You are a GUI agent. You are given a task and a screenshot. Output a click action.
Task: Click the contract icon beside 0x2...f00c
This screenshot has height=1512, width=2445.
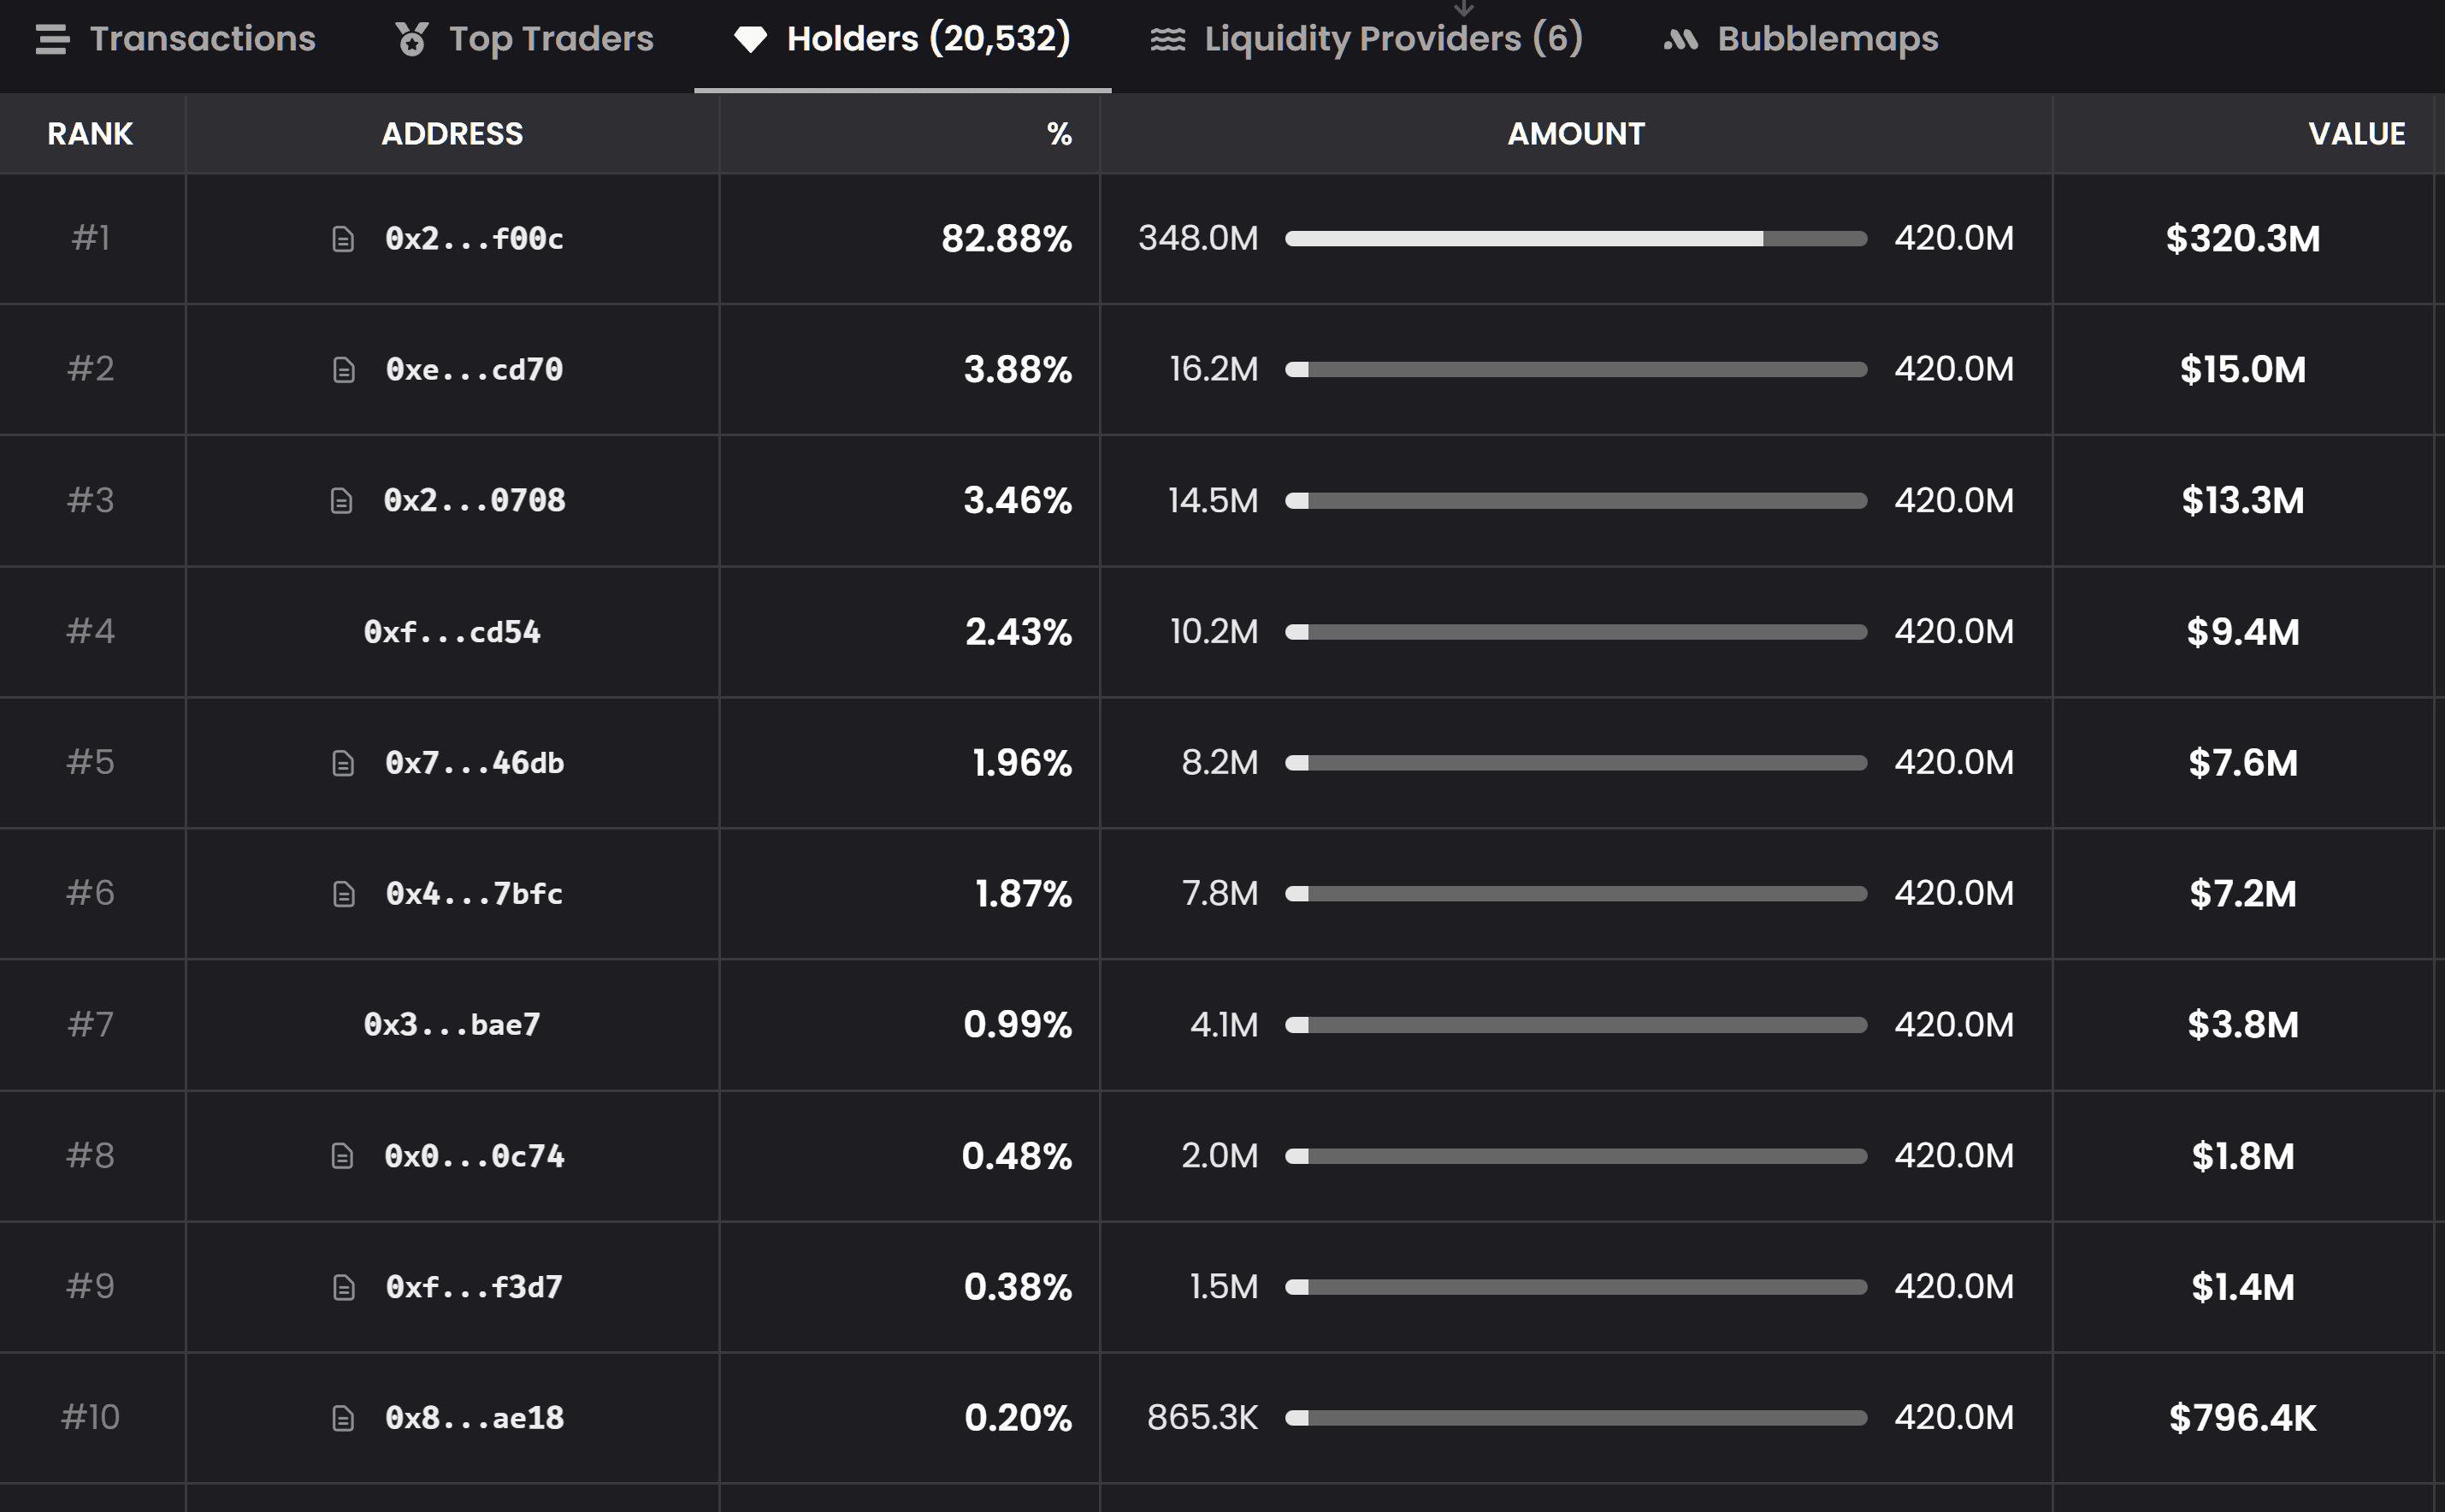tap(343, 239)
